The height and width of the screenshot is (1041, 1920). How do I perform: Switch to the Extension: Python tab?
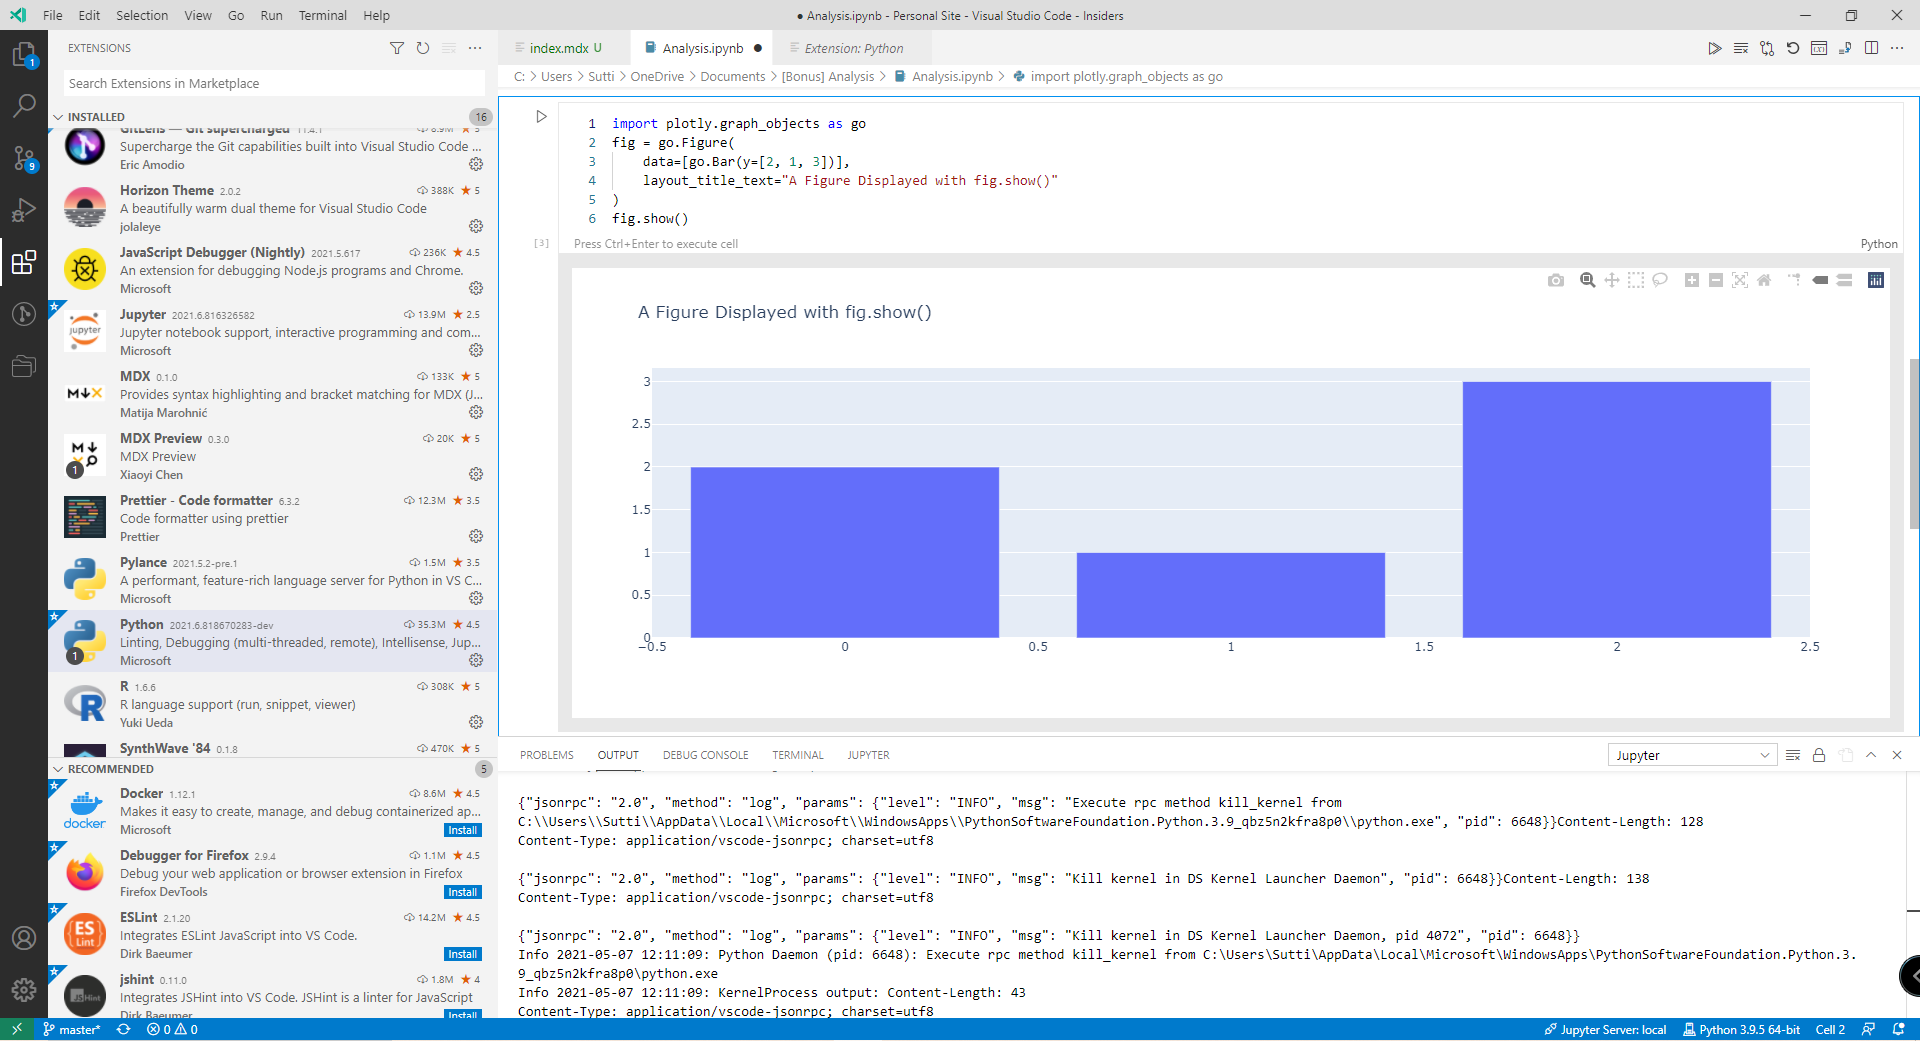pyautogui.click(x=853, y=48)
